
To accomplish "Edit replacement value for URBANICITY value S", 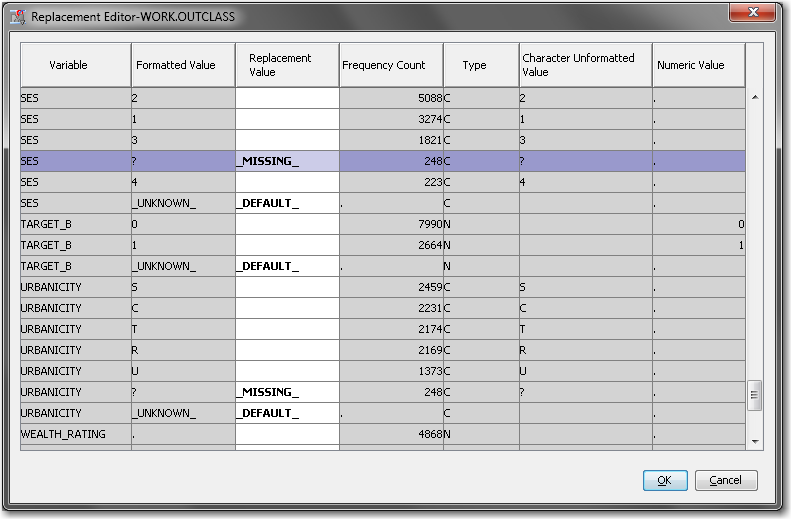I will [x=287, y=287].
